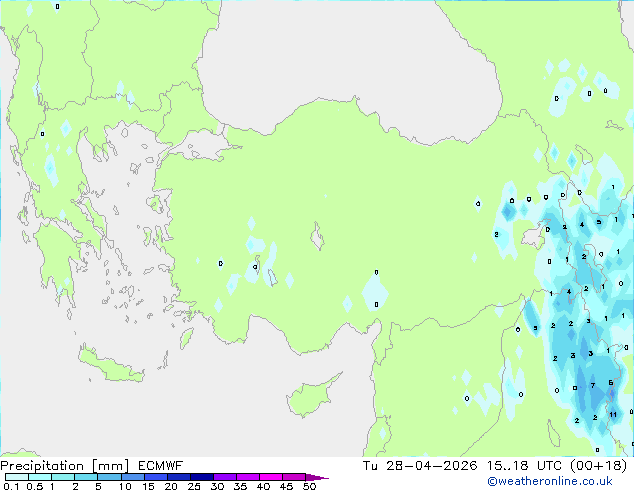This screenshot has height=490, width=634.
Task: Pick the magenta 40 to 45 mm swatch
Action: coord(271,477)
